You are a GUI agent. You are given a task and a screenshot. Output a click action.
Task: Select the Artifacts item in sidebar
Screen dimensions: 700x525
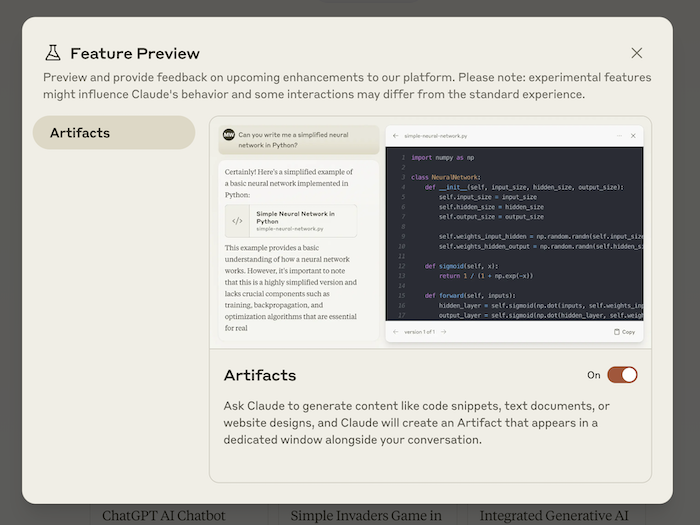pos(113,133)
